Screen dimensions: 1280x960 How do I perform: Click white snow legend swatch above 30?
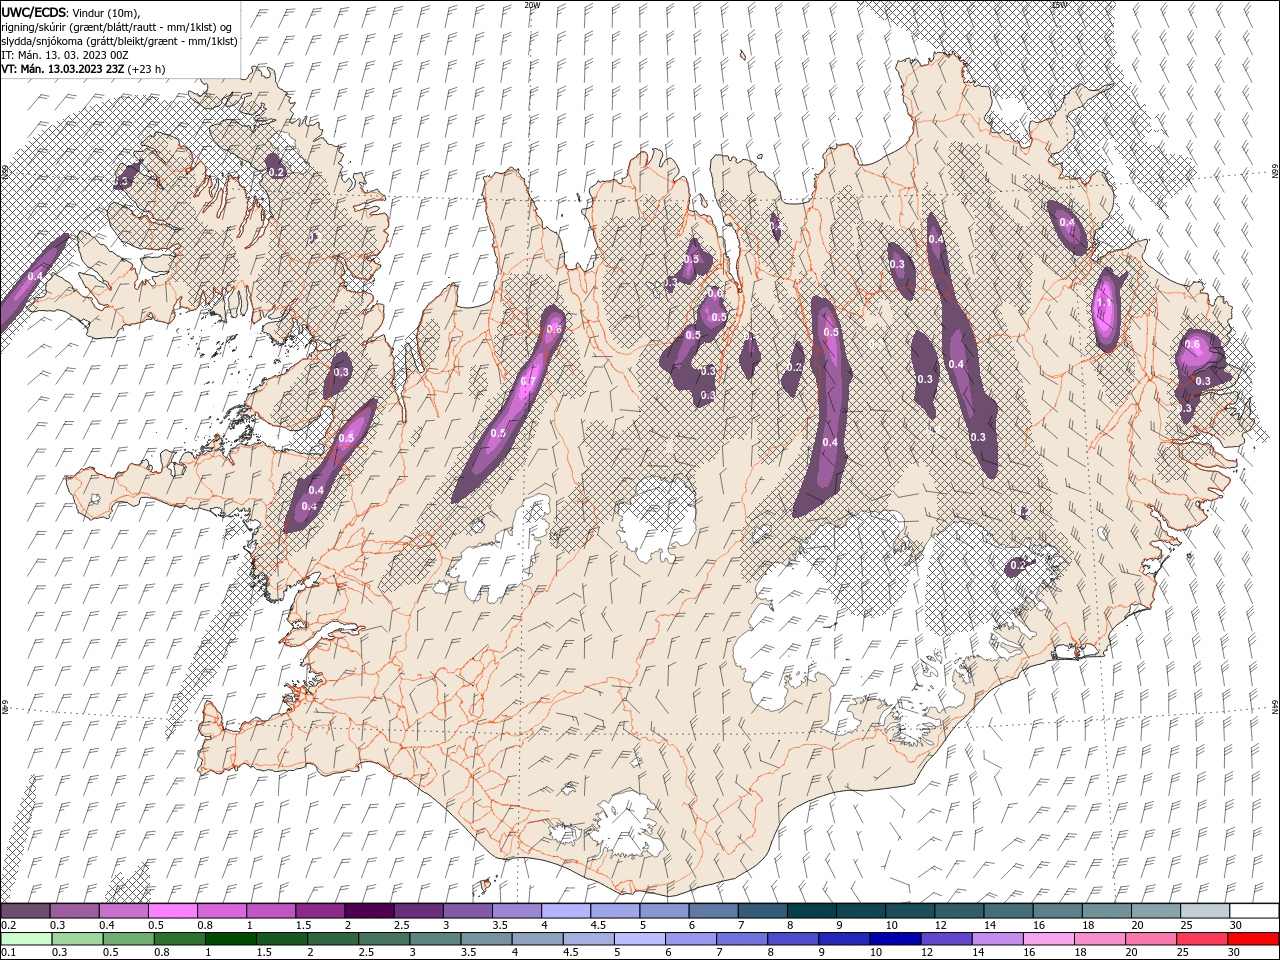coord(1253,910)
